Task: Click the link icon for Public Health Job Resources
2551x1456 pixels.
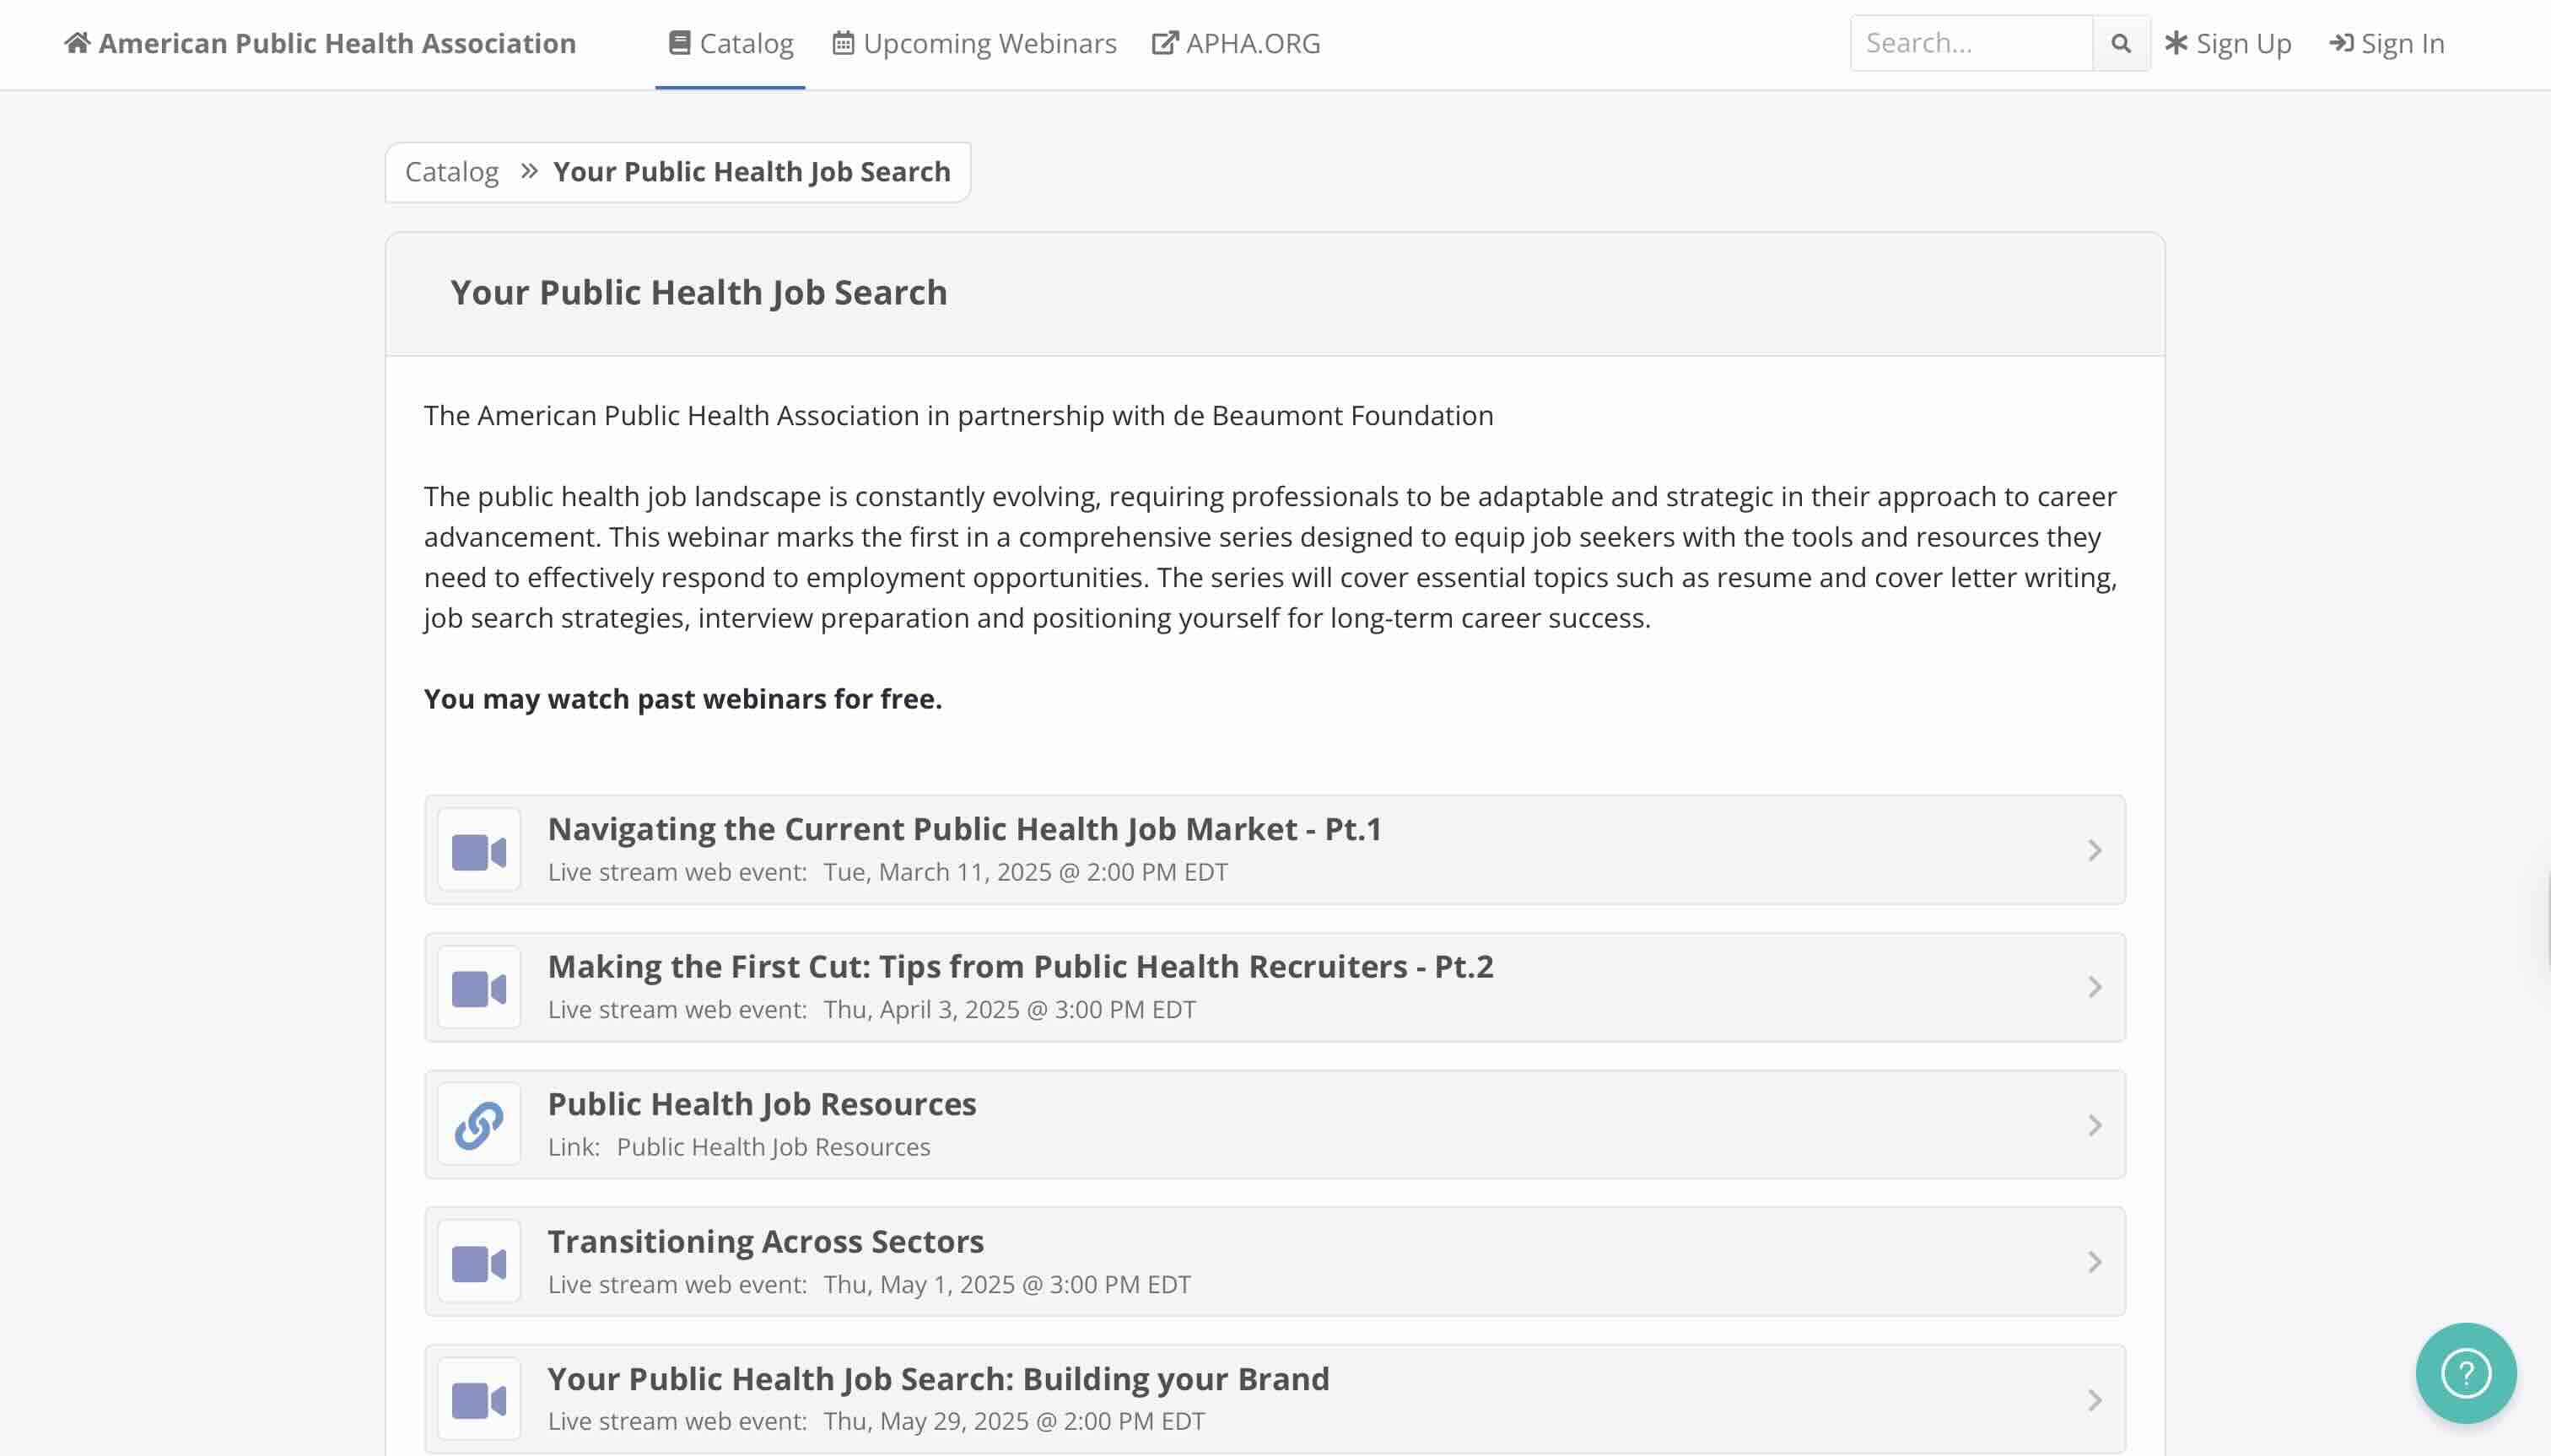Action: [x=479, y=1125]
